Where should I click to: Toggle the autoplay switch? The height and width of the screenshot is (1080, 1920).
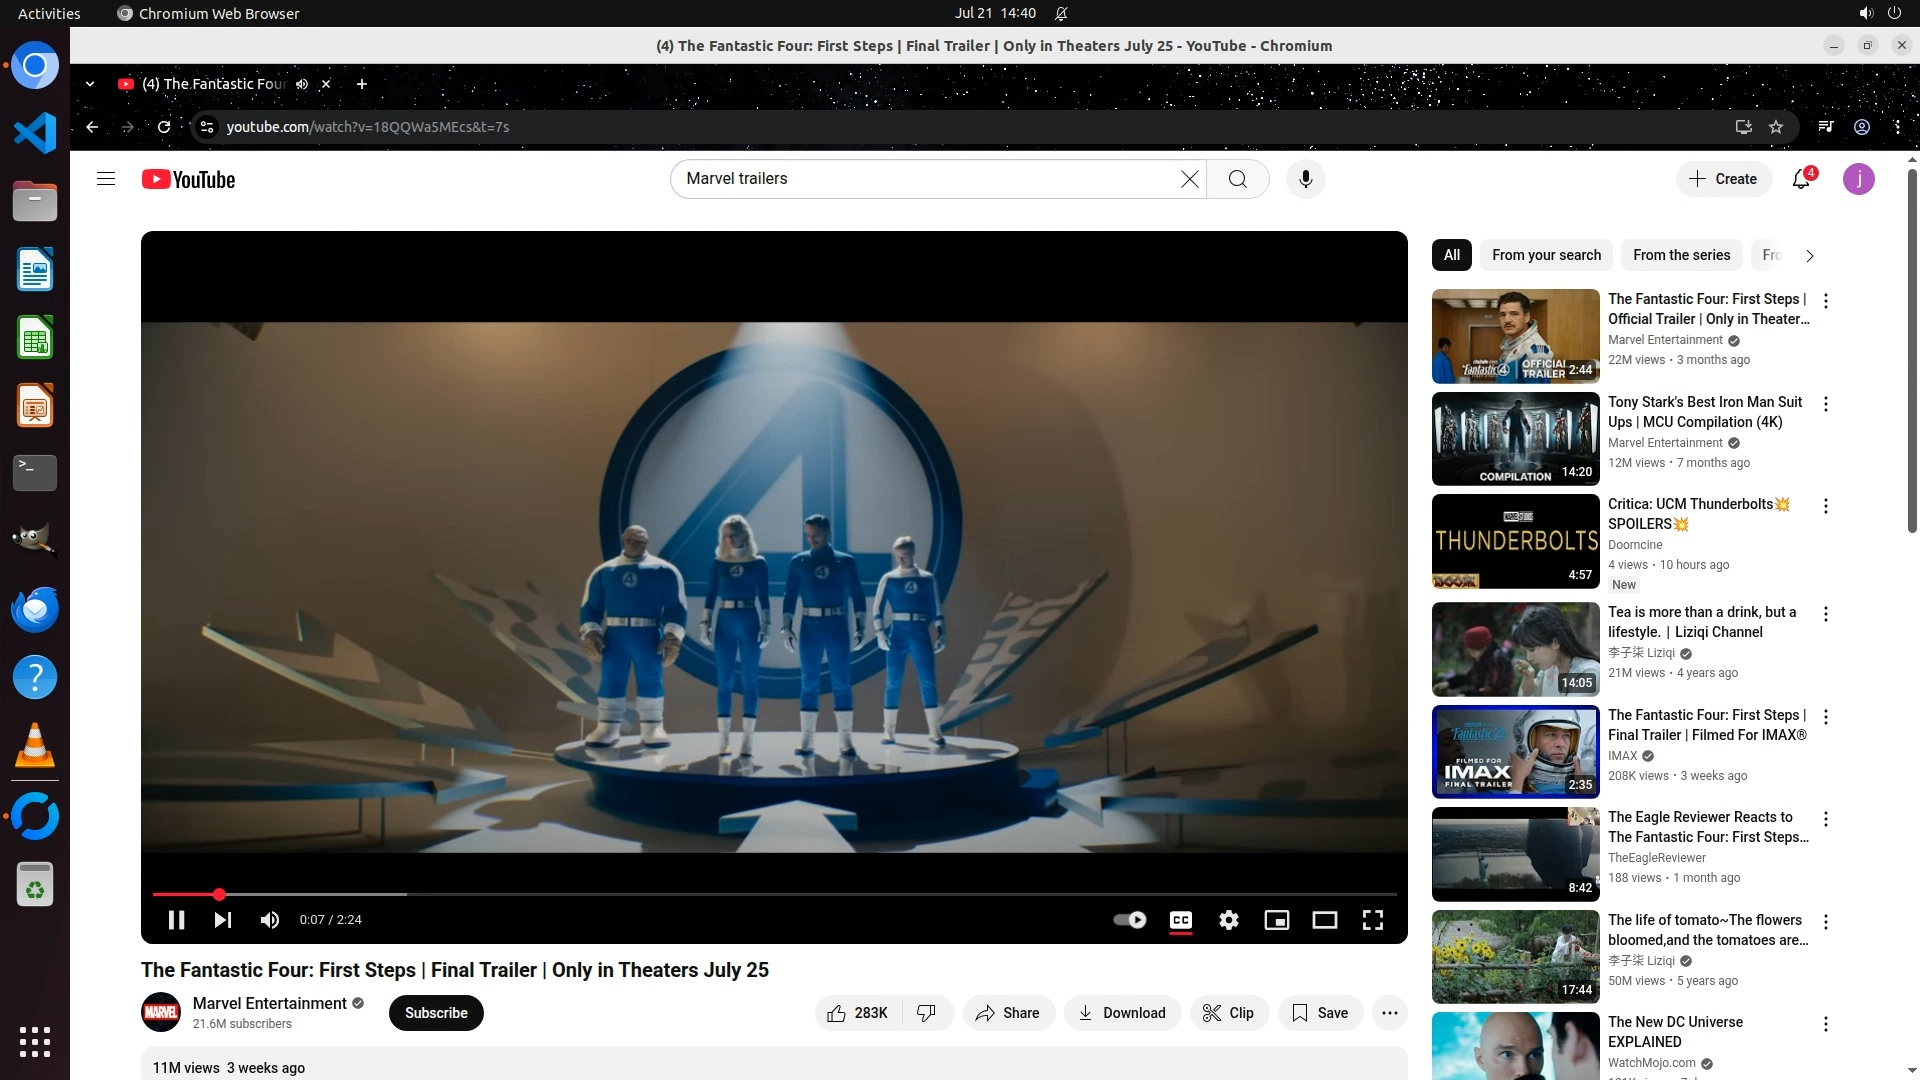point(1130,920)
